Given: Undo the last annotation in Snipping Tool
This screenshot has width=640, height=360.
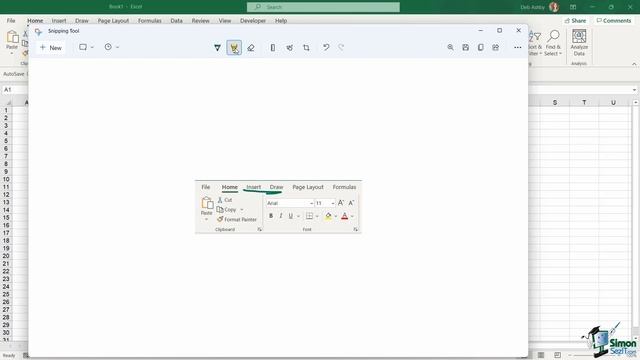Looking at the screenshot, I should coord(326,47).
